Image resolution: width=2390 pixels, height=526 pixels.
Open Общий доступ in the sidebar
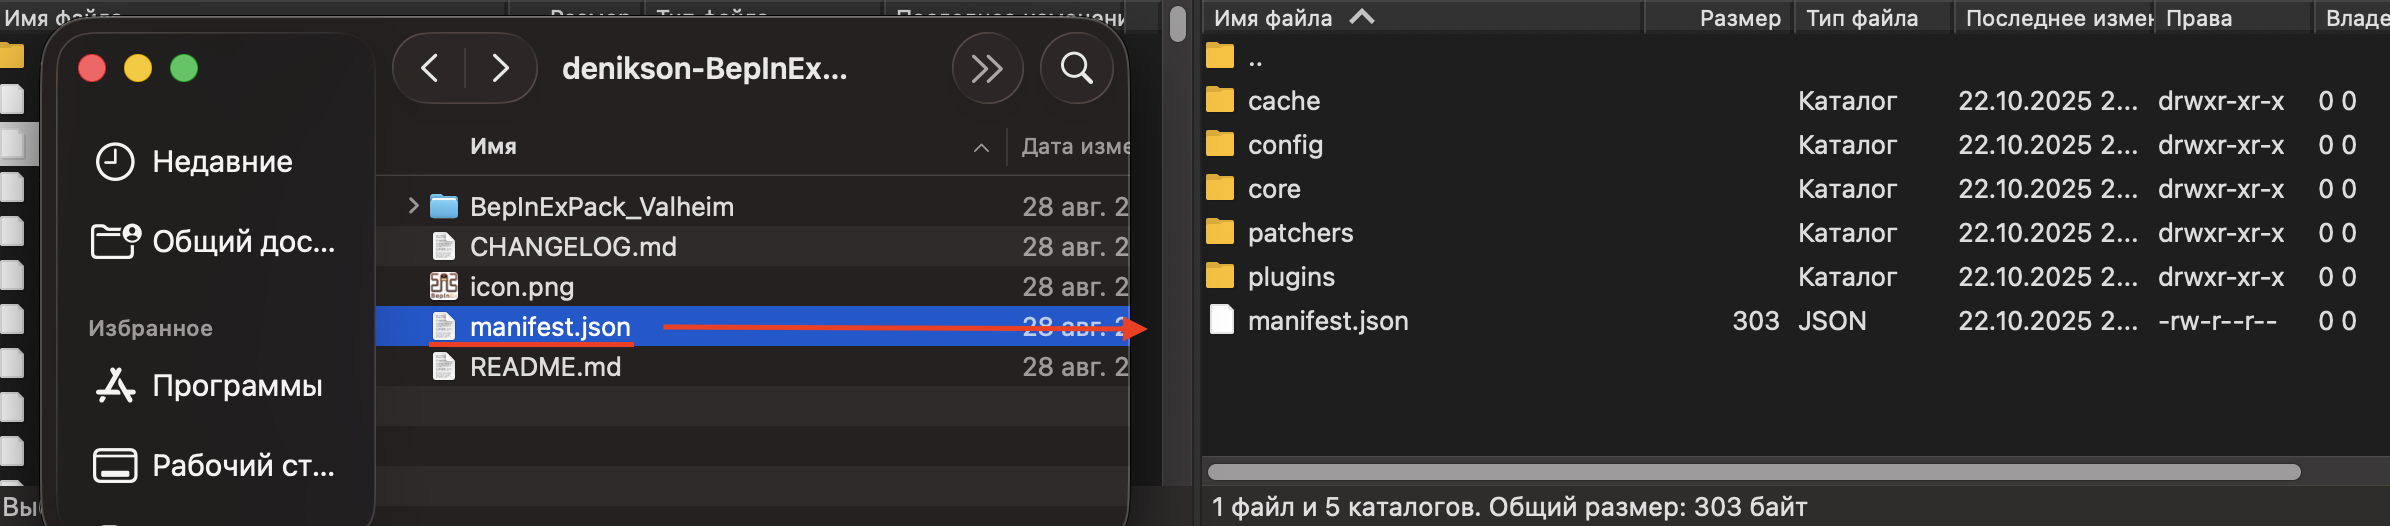point(242,242)
